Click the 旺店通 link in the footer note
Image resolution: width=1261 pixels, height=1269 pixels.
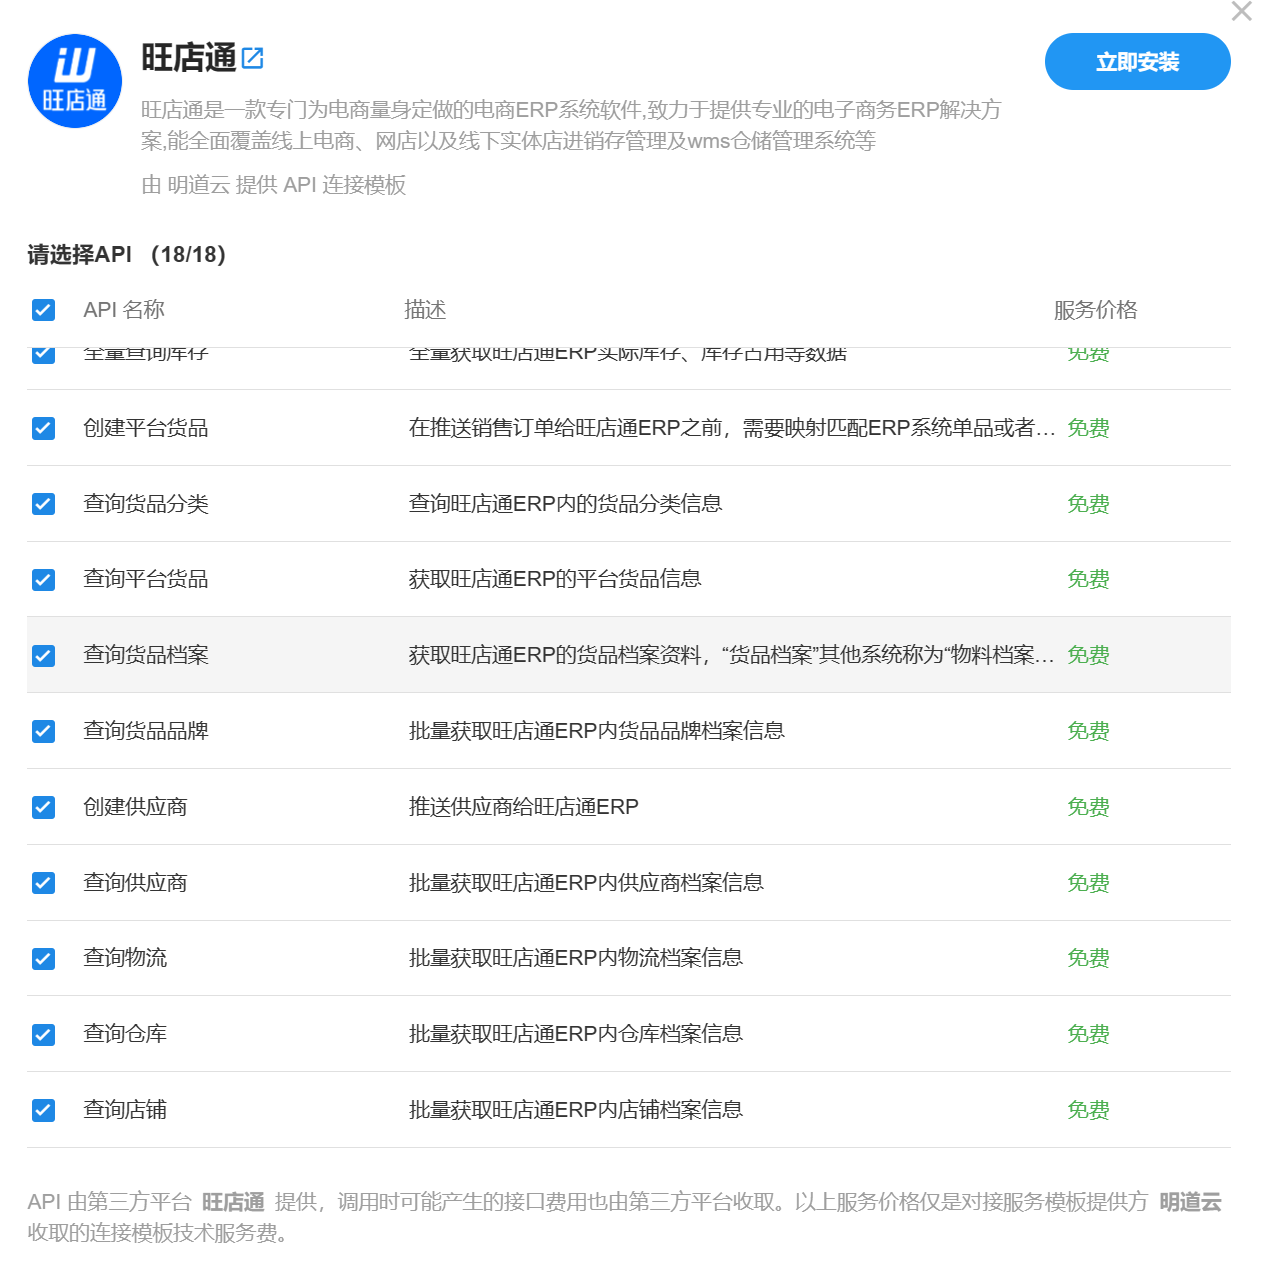point(233,1202)
